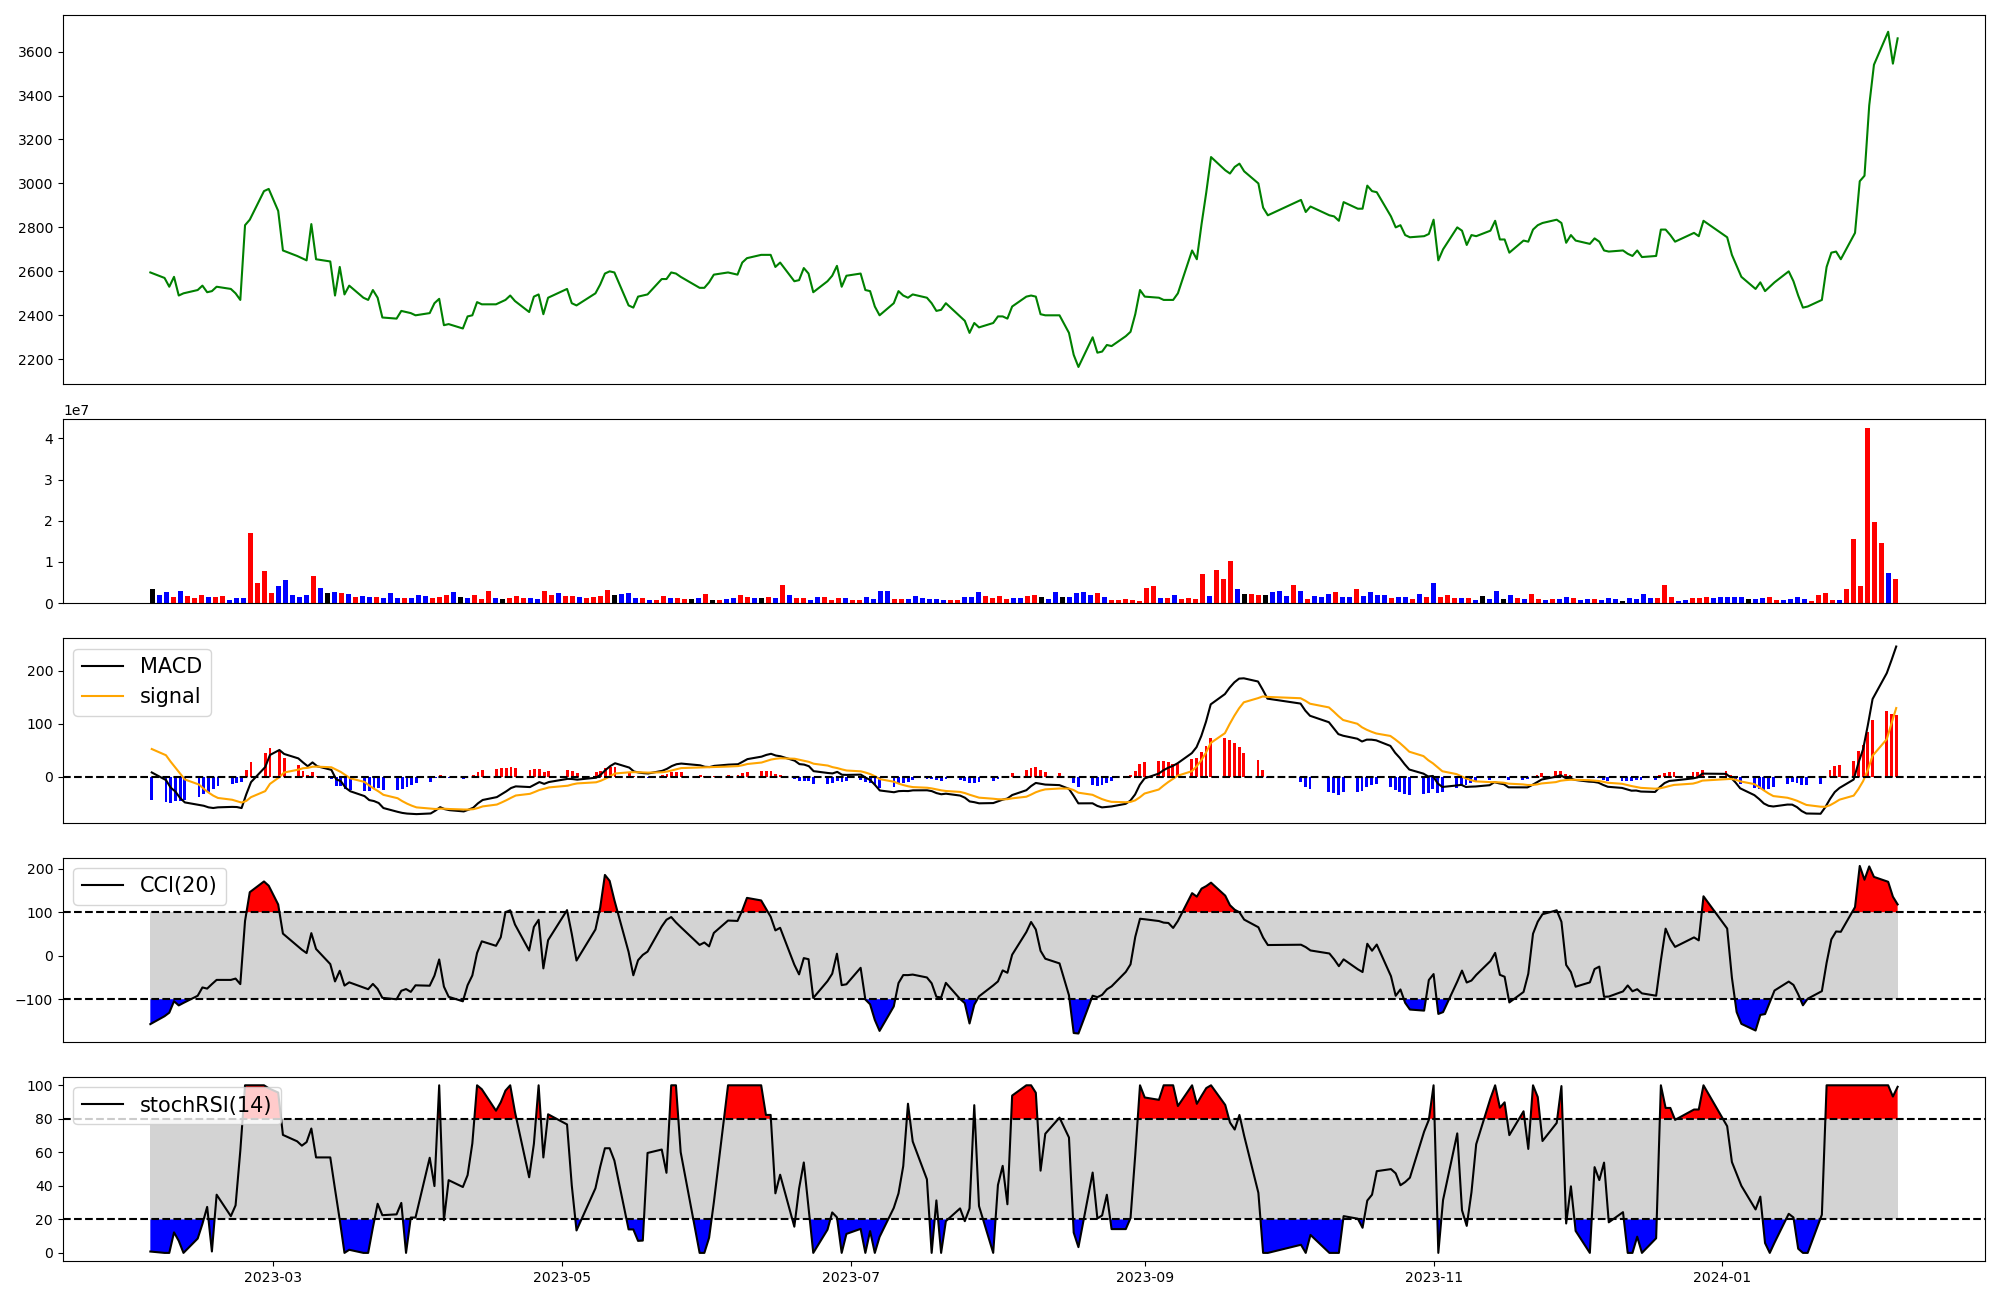Click the black MACD line swatch in legend

[x=102, y=666]
